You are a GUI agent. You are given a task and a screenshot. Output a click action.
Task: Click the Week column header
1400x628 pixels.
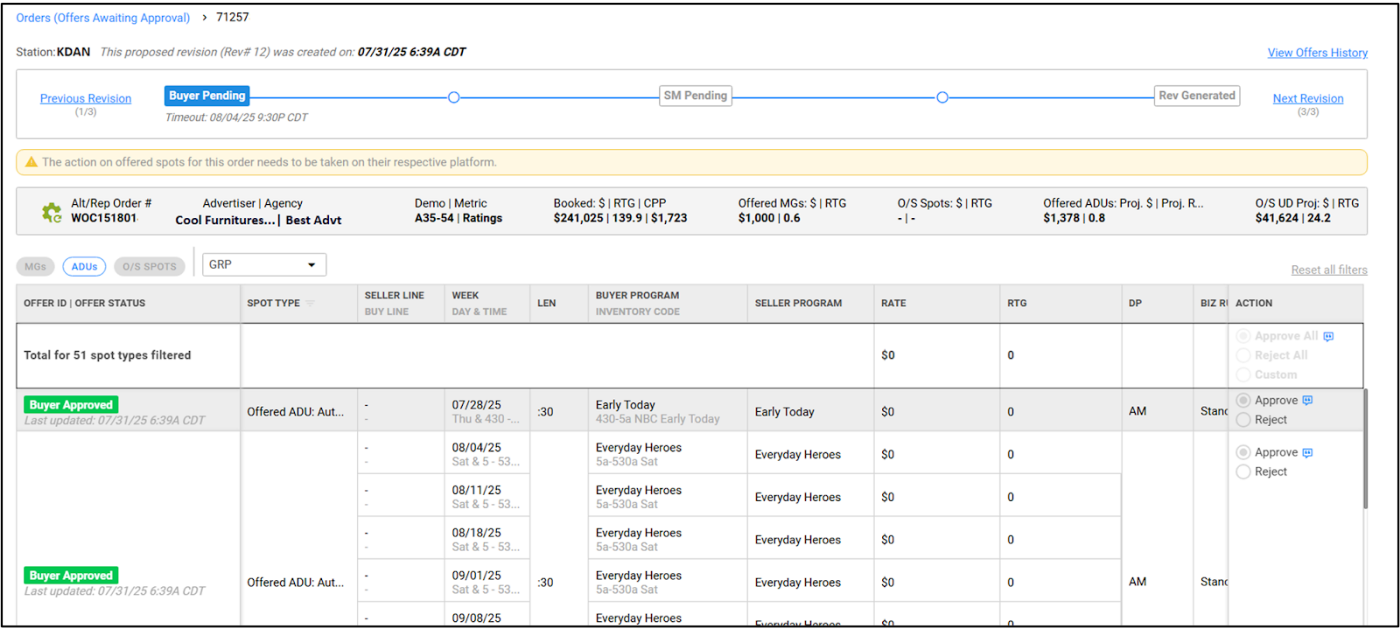[x=465, y=295]
